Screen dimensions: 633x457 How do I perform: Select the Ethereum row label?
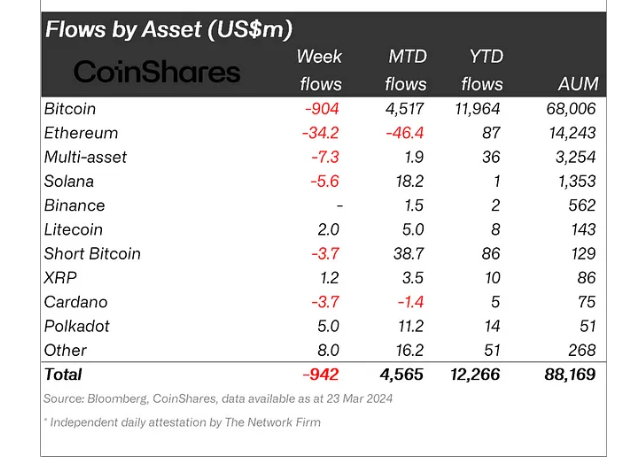pyautogui.click(x=81, y=133)
